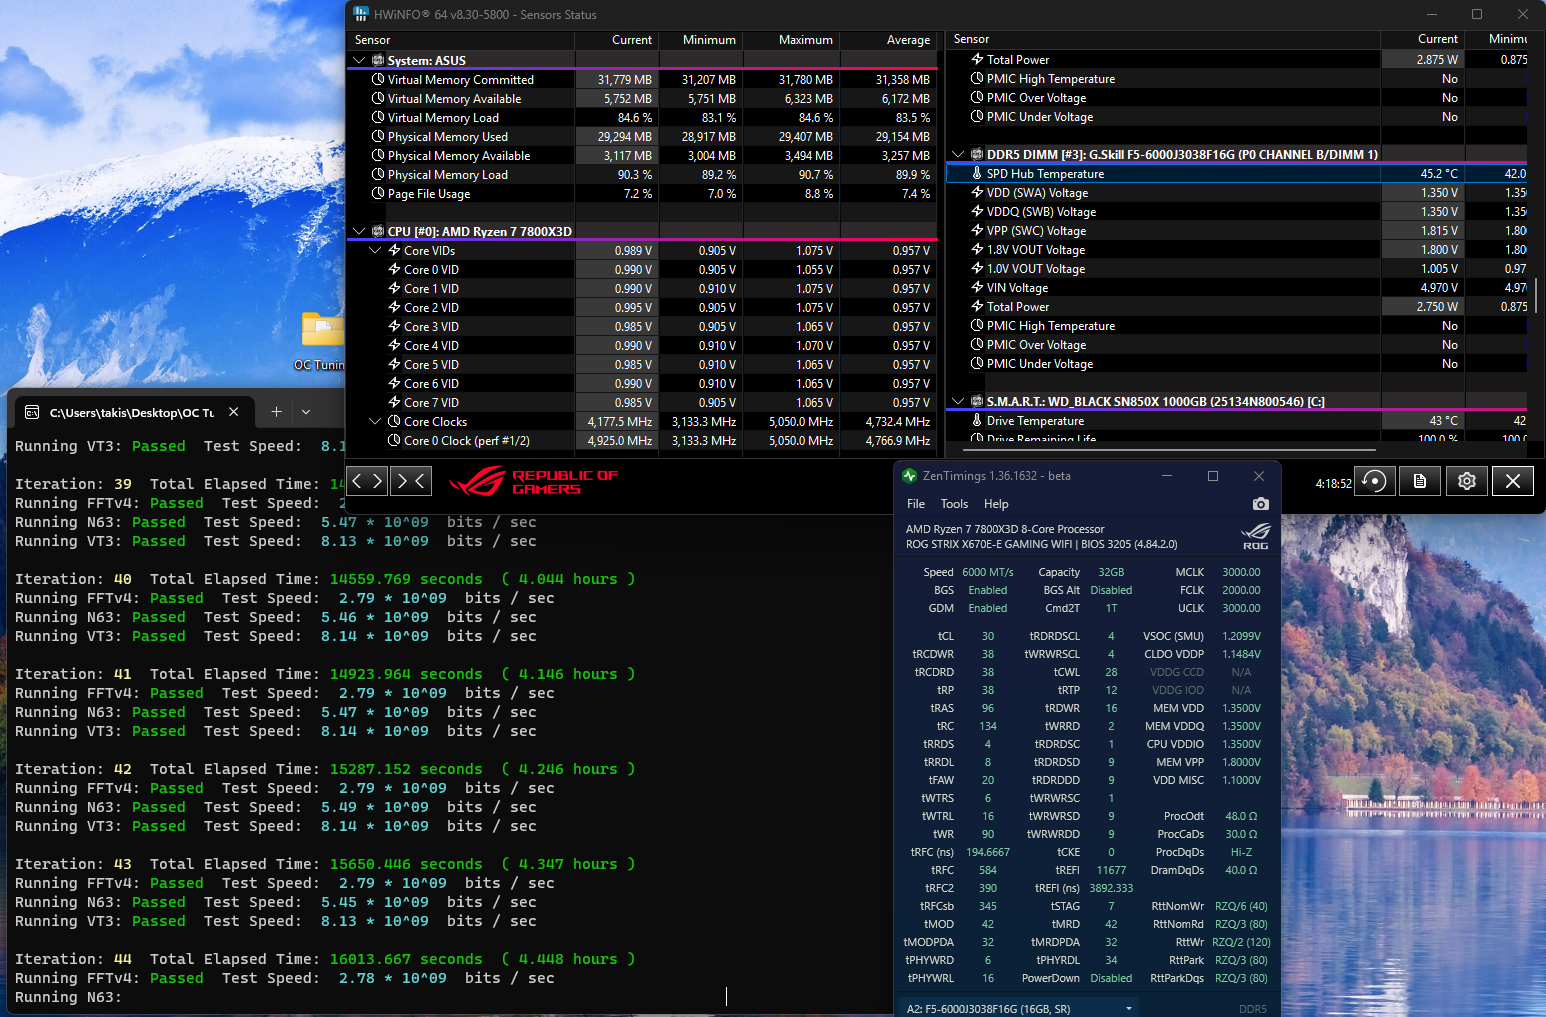Viewport: 1546px width, 1017px height.
Task: Click the HWiNFO app icon in title bar
Action: point(361,14)
